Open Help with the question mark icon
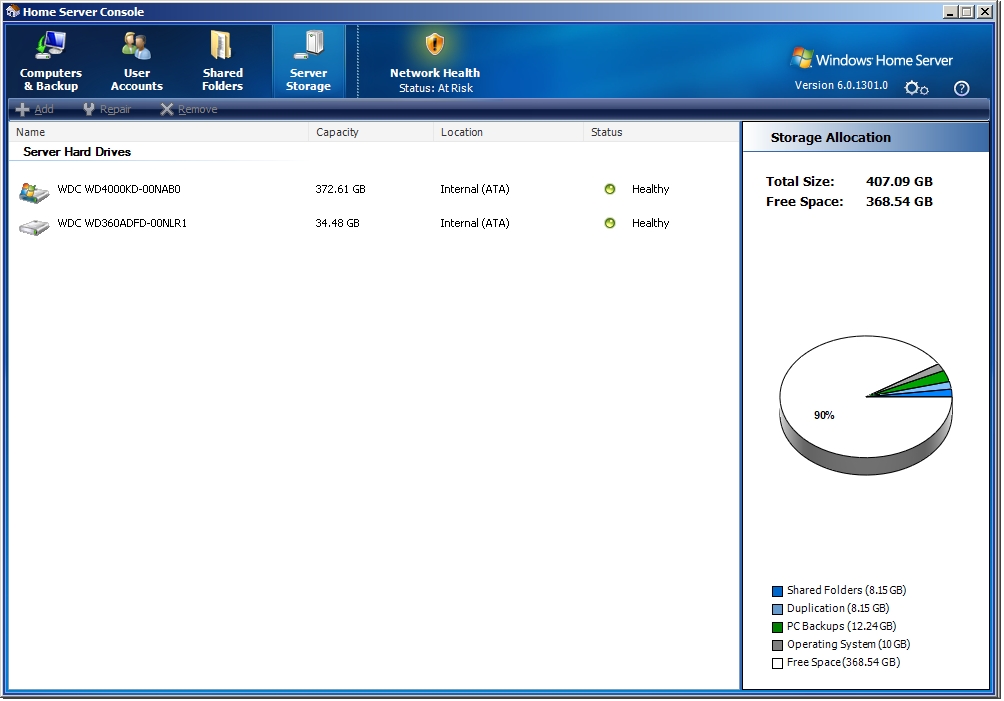This screenshot has height=701, width=1004. [961, 88]
